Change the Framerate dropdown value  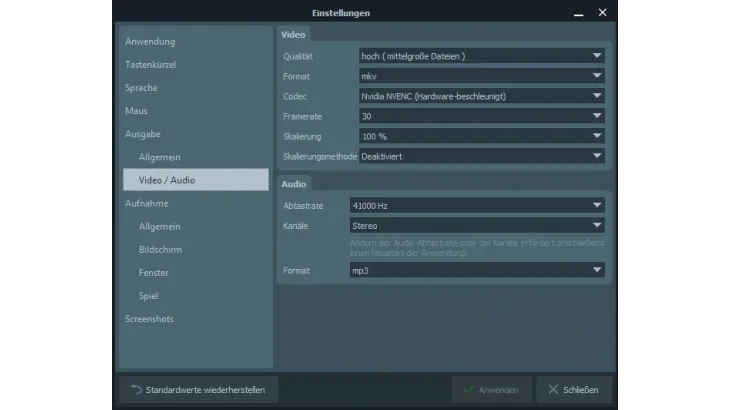pos(481,116)
